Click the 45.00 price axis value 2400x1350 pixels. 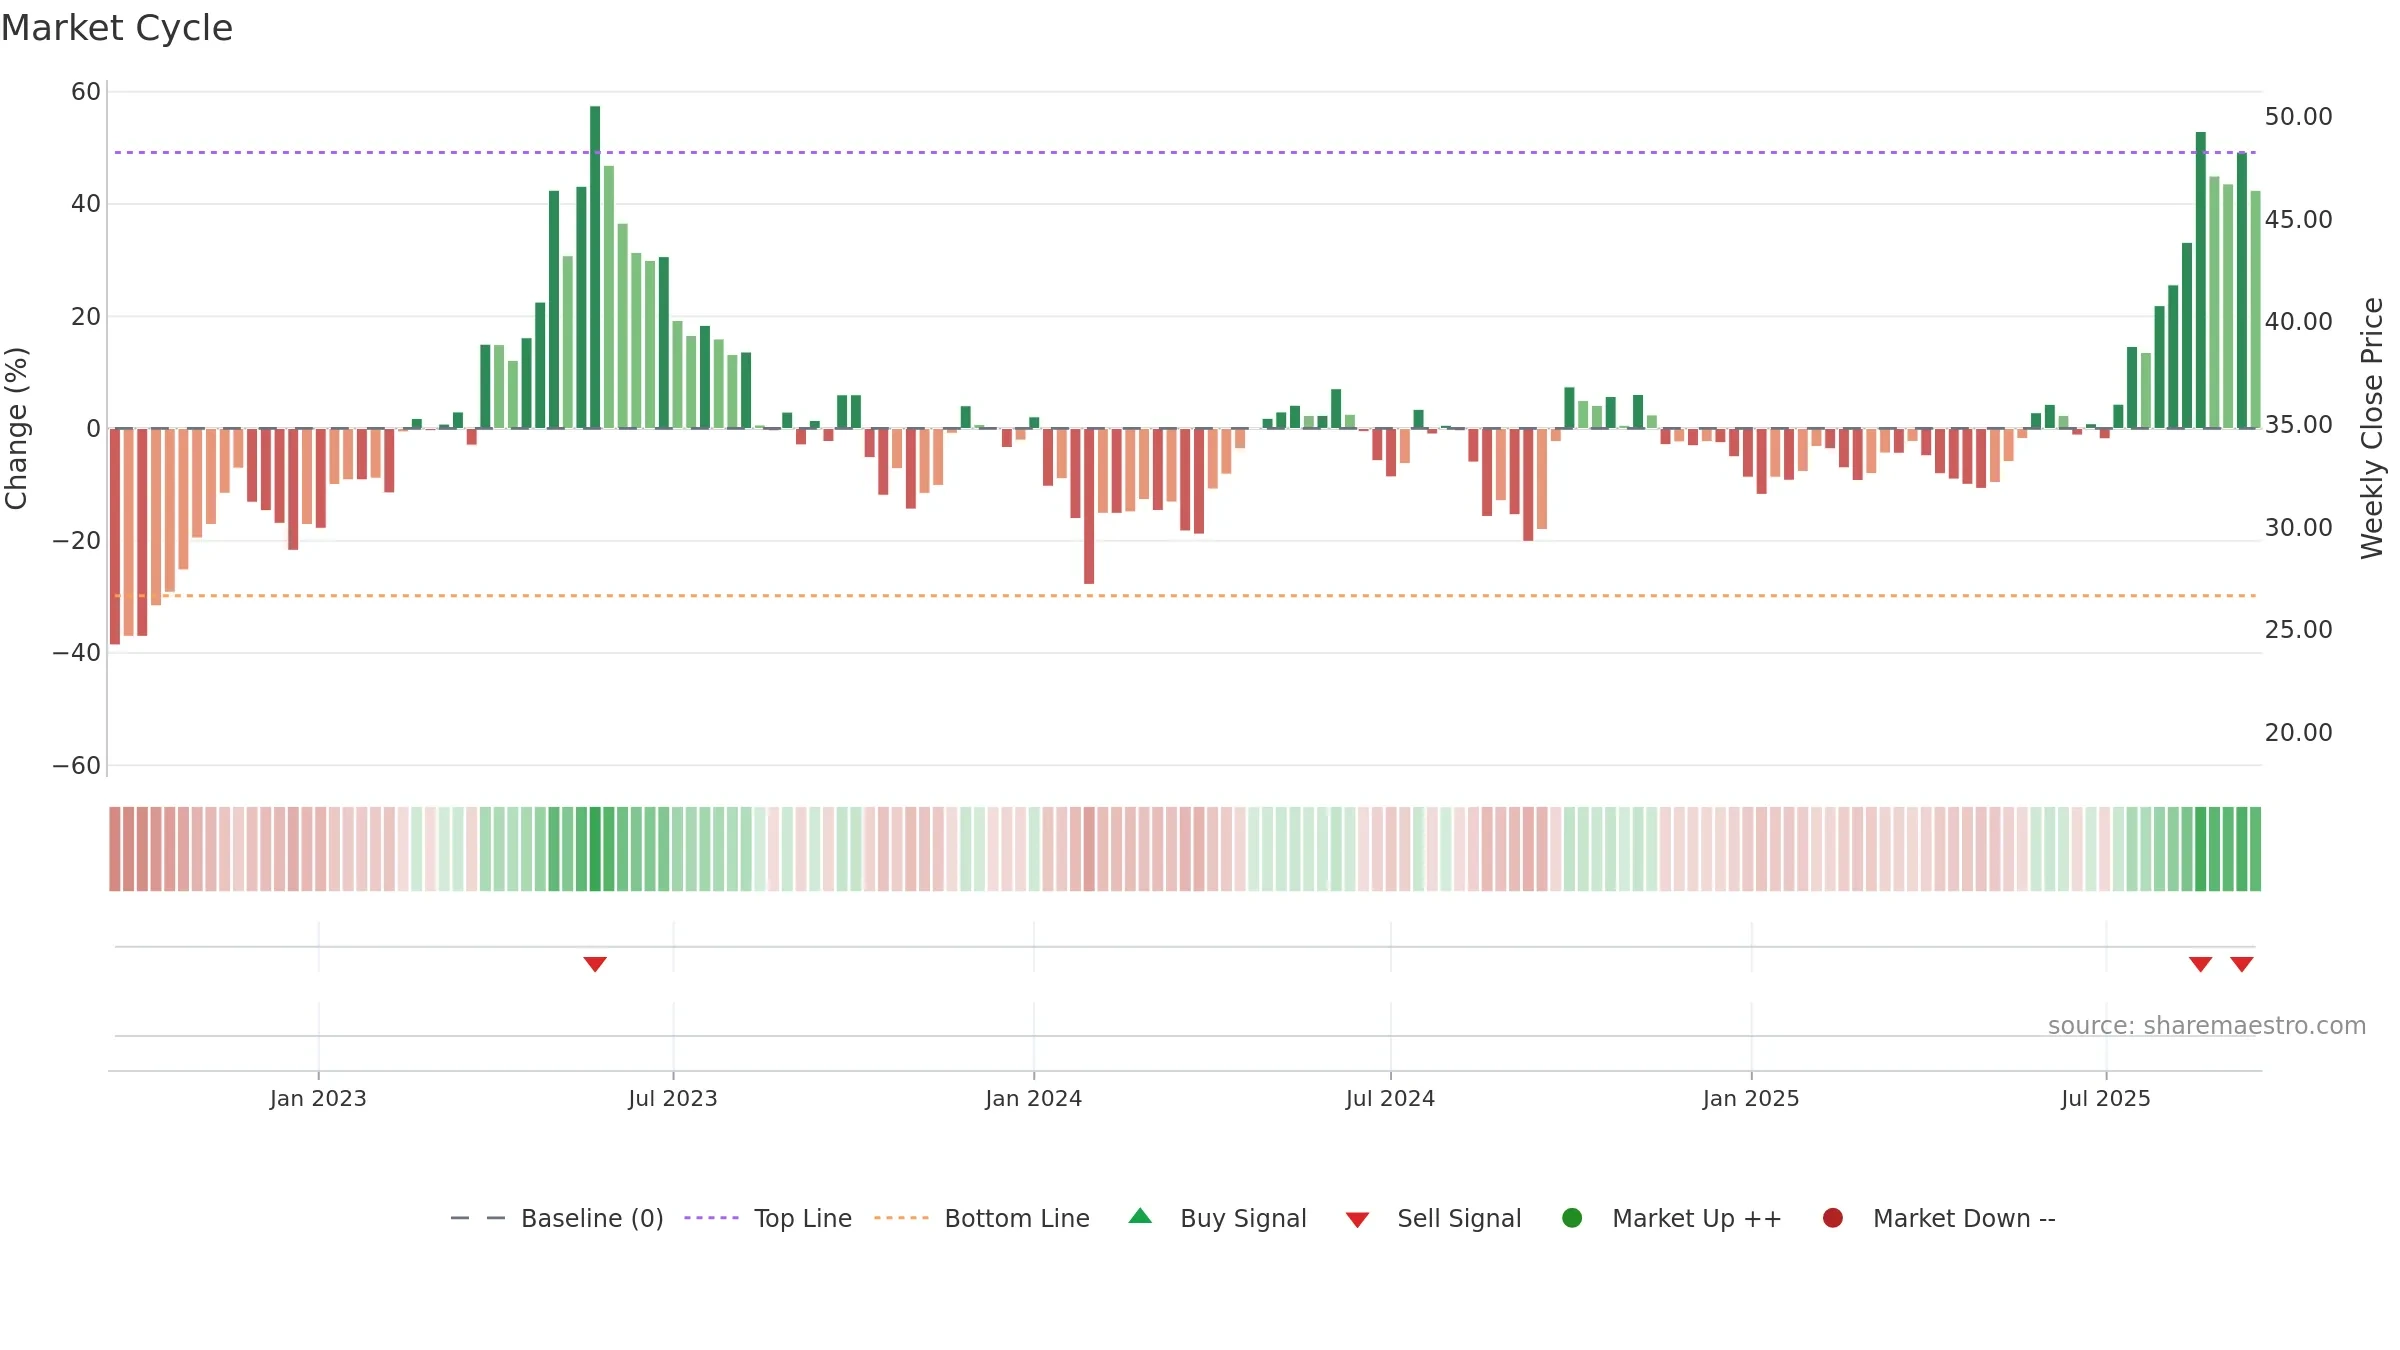(x=2298, y=219)
